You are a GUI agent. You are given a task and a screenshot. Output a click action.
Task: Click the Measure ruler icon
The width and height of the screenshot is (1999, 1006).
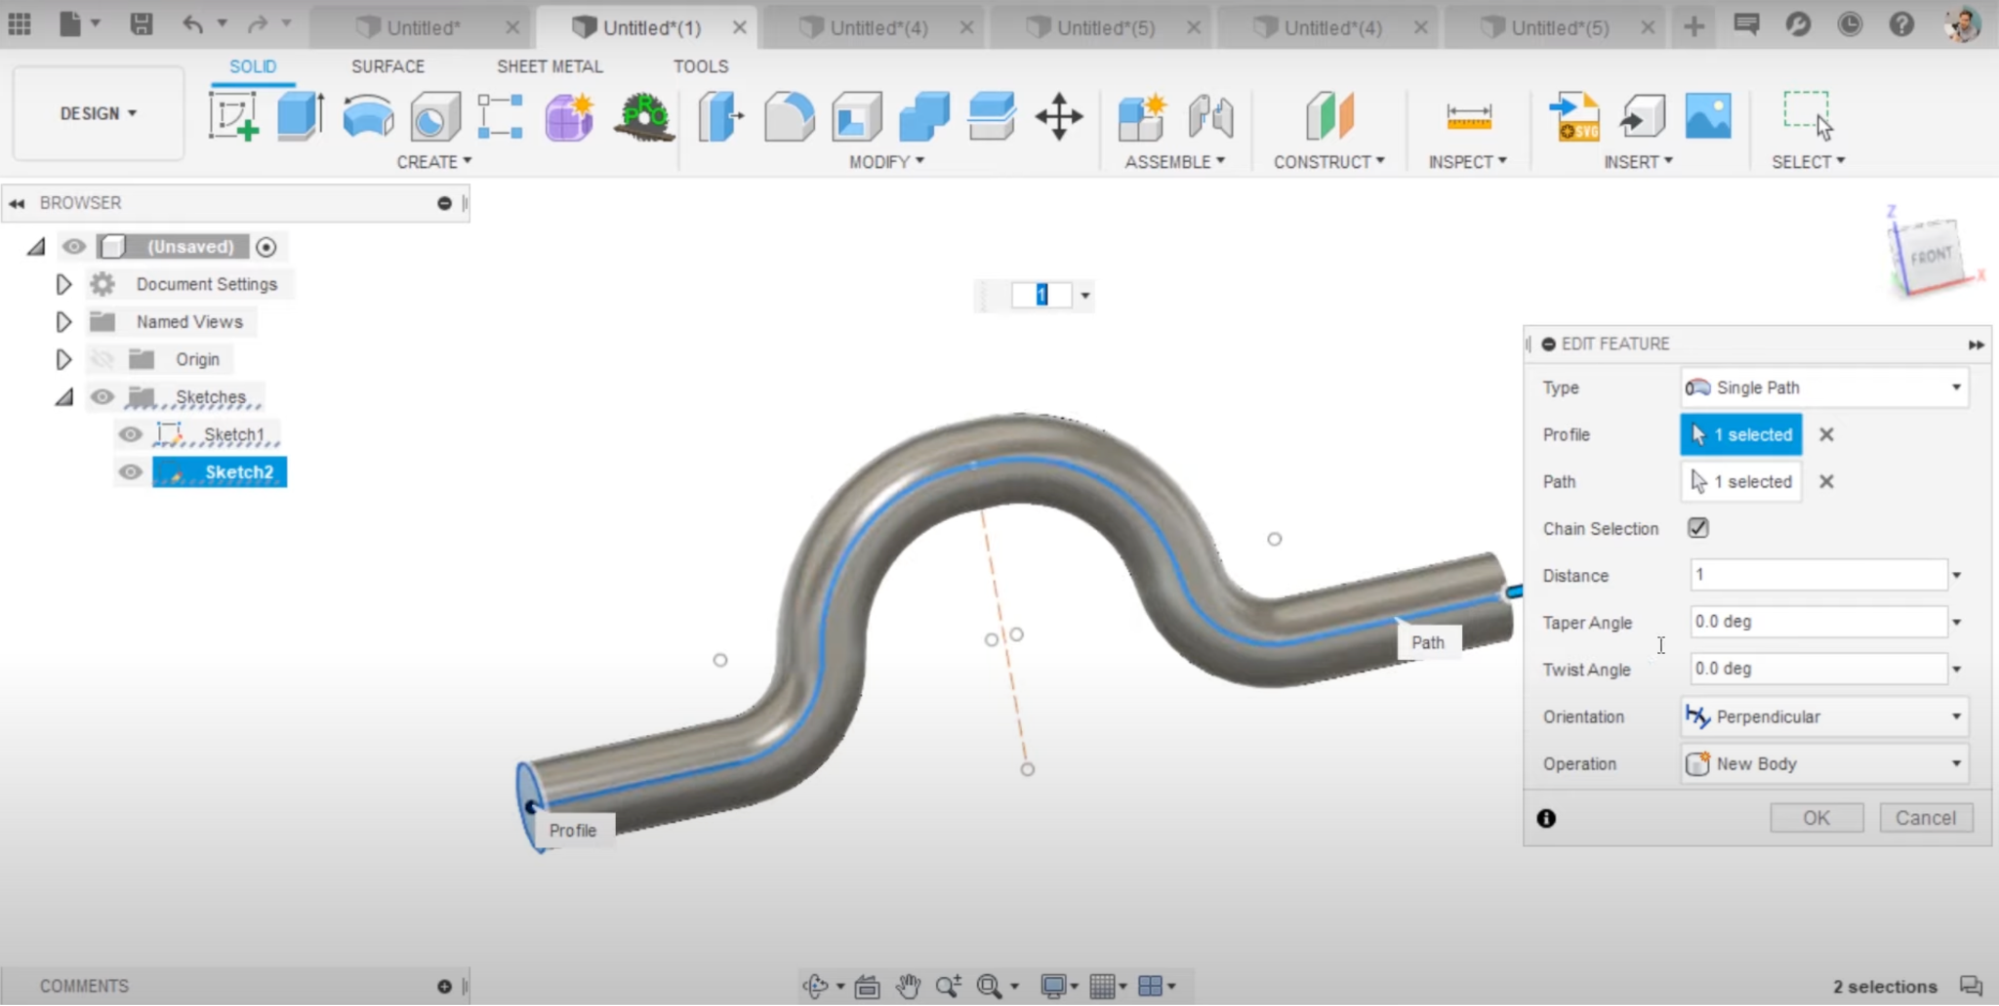point(1468,116)
